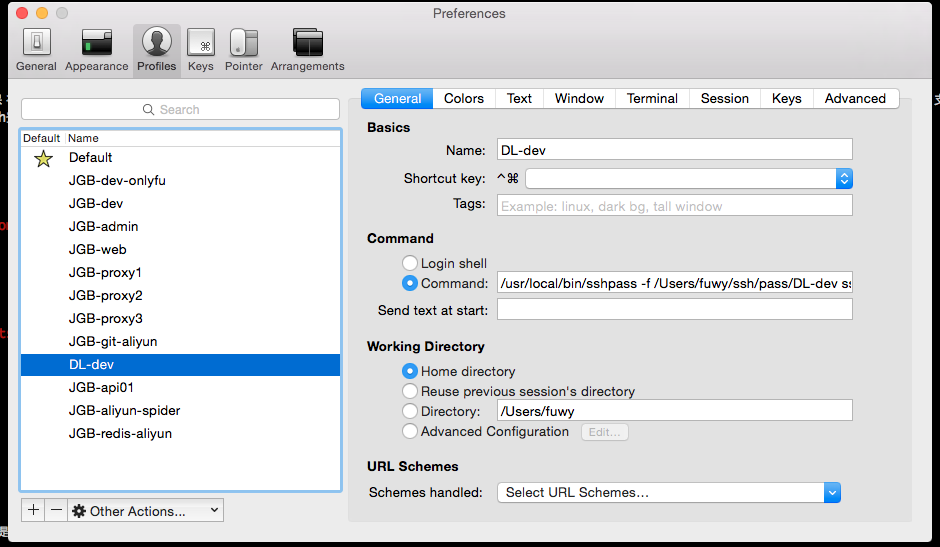The image size is (940, 547).
Task: Select the JGB-redis-aliyun profile
Action: click(x=120, y=433)
